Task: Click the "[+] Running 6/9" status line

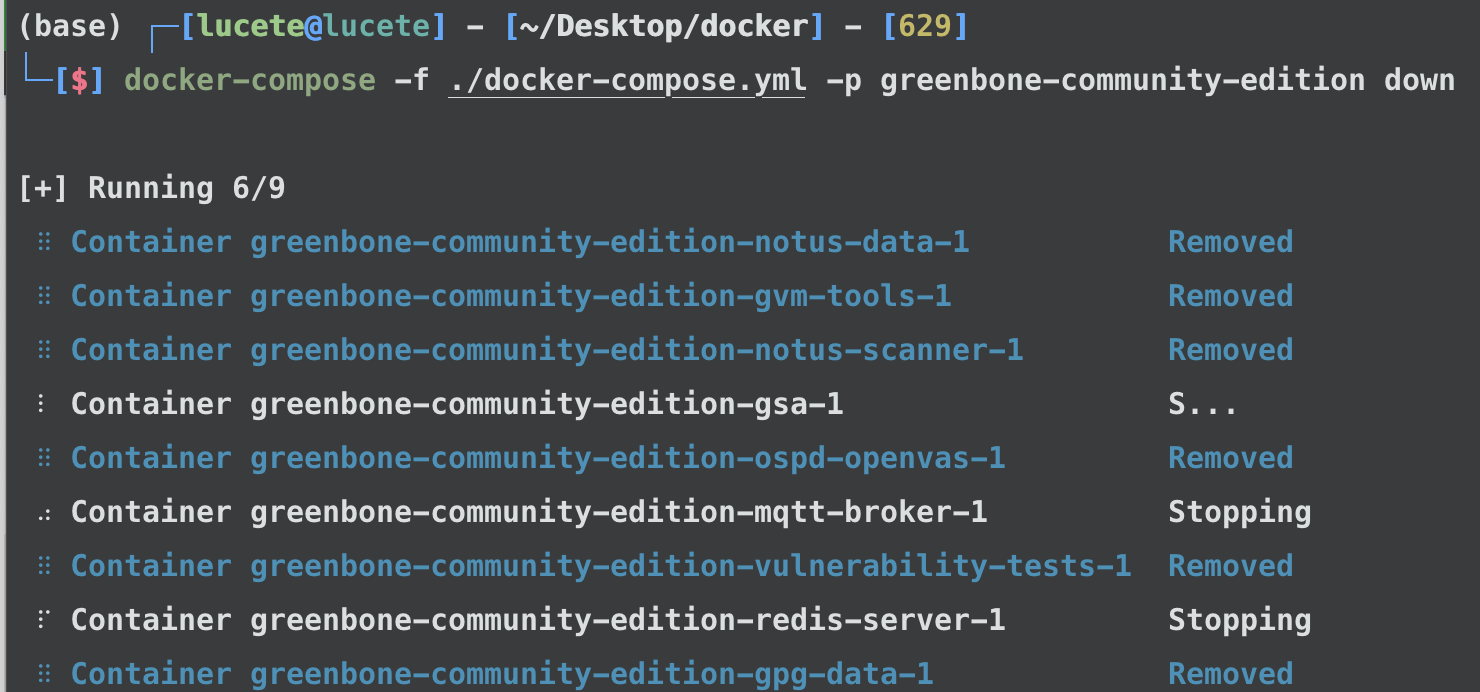Action: pos(152,188)
